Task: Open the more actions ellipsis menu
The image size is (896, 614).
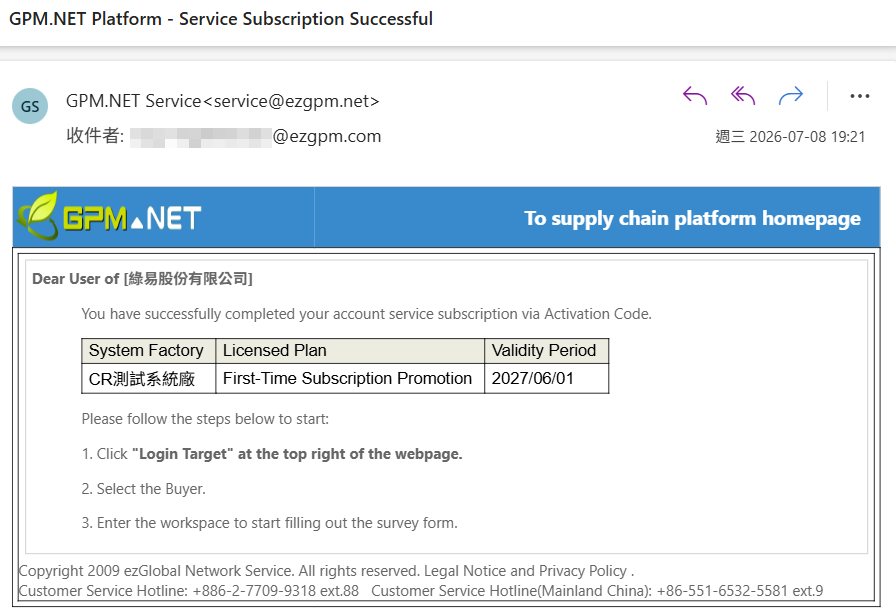Action: [x=859, y=96]
